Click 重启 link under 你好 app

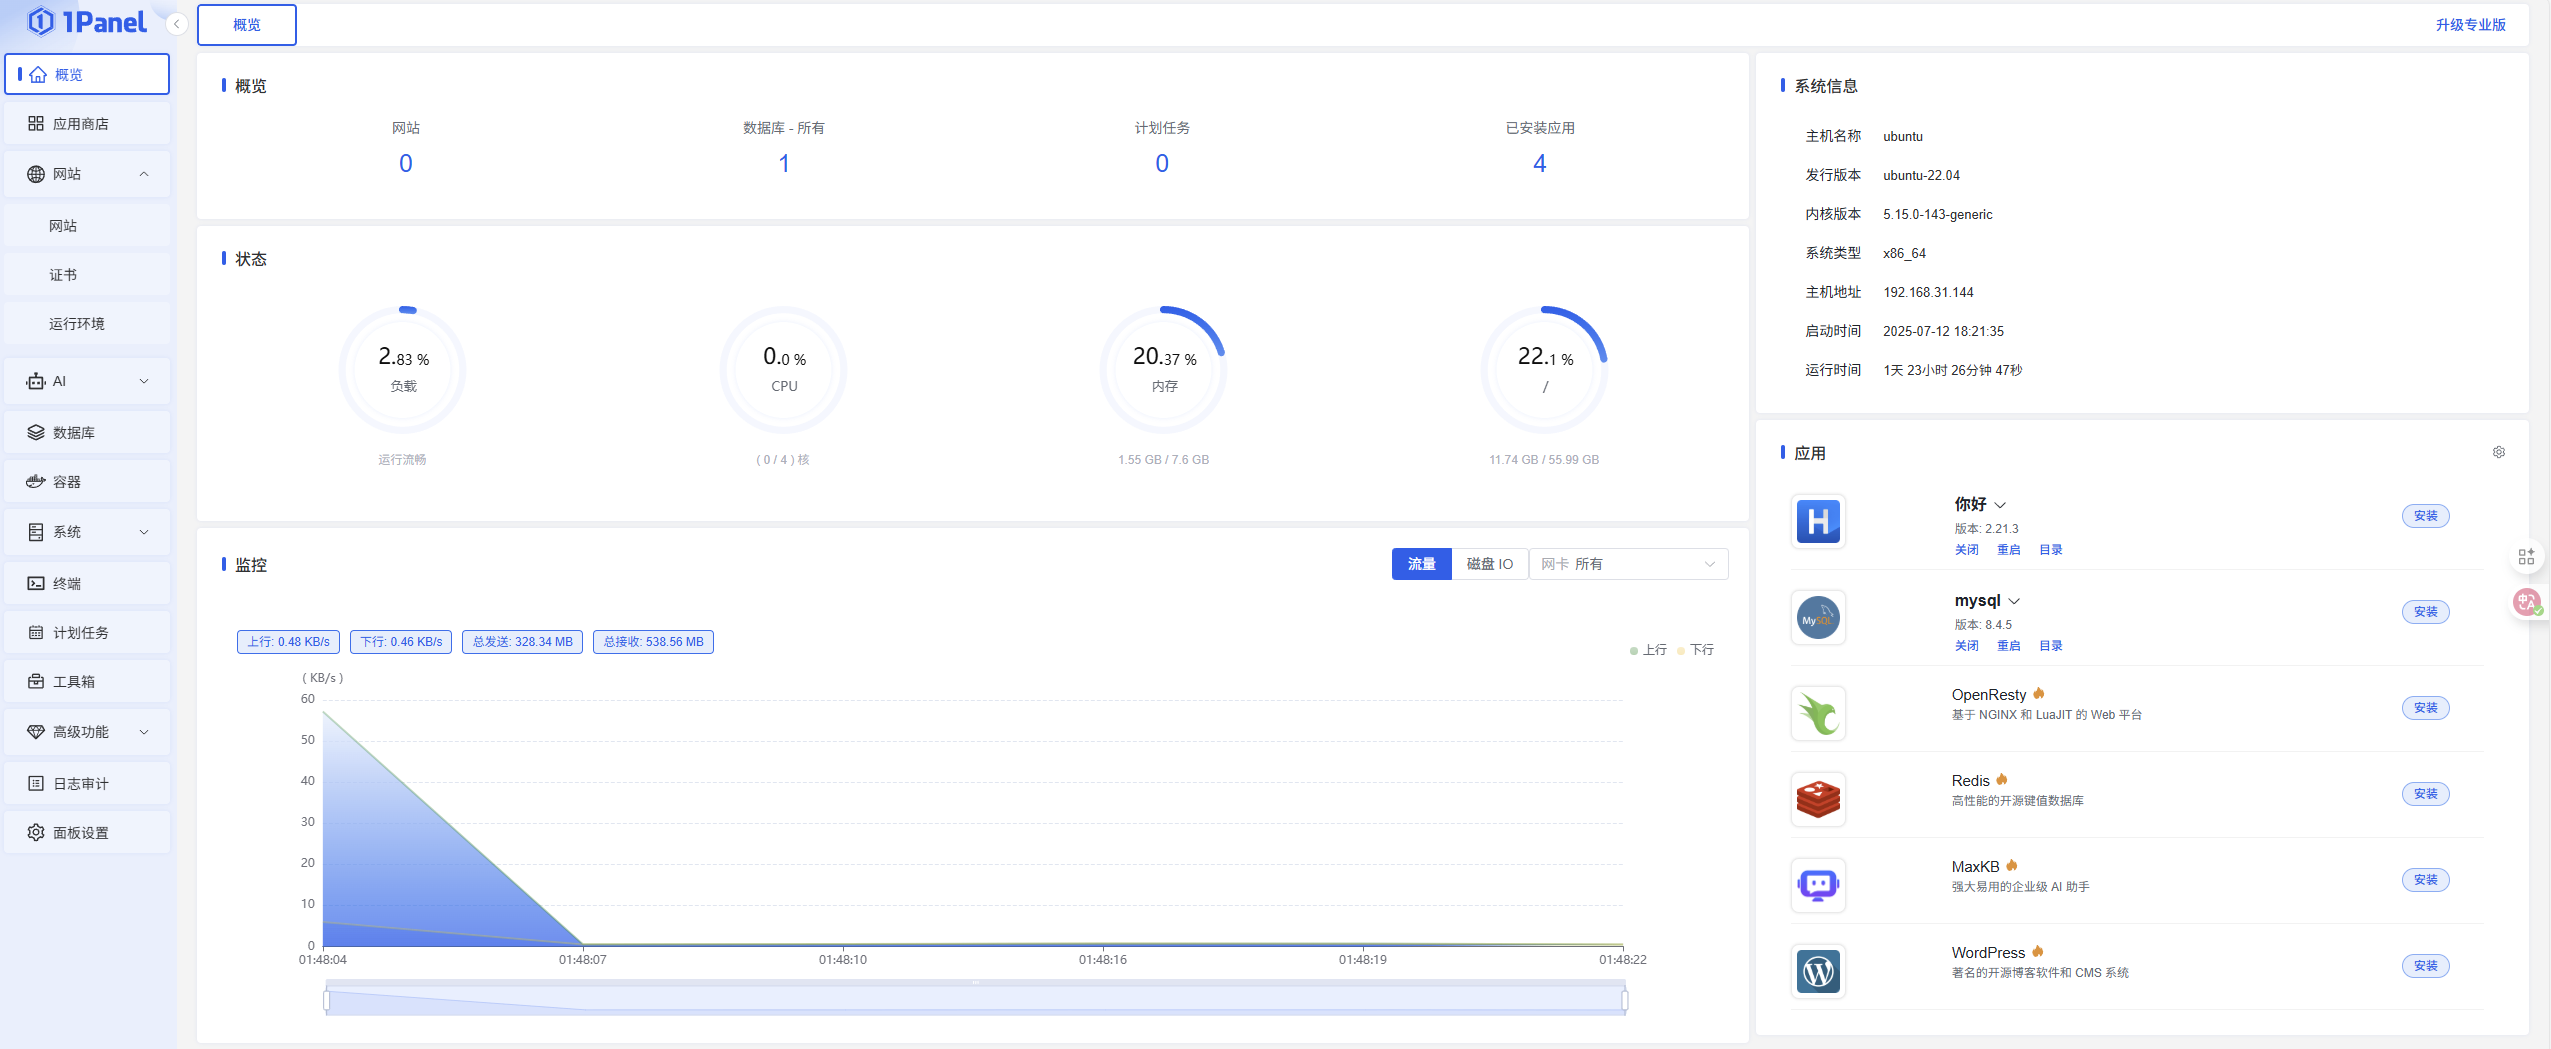click(2008, 551)
